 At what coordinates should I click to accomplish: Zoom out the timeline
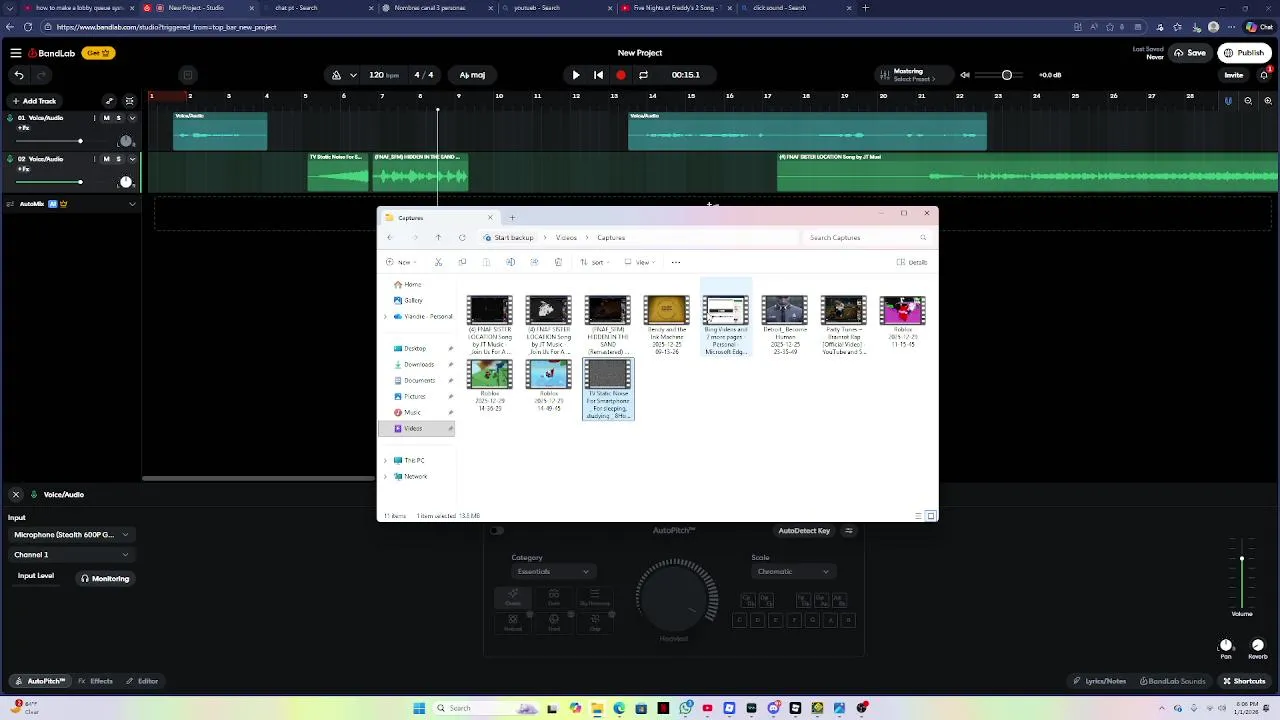1248,101
